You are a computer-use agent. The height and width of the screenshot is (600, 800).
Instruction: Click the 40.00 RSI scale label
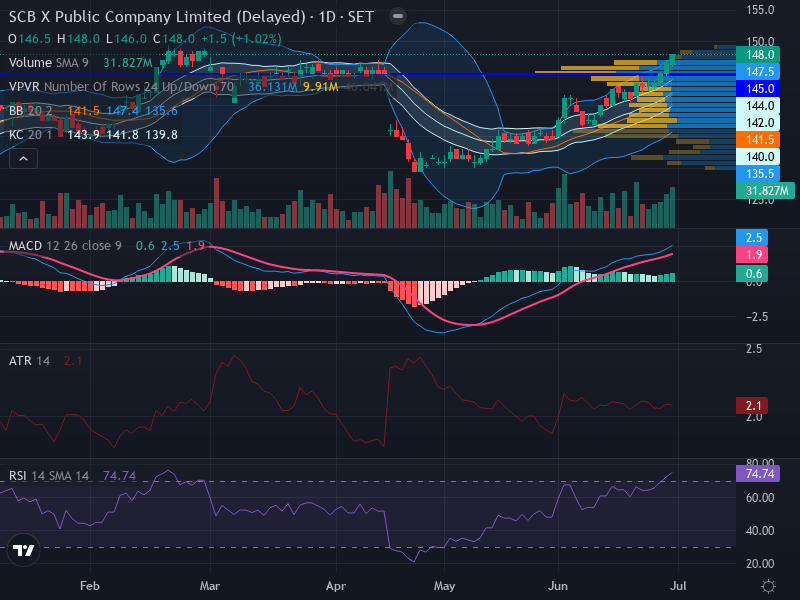[x=760, y=531]
